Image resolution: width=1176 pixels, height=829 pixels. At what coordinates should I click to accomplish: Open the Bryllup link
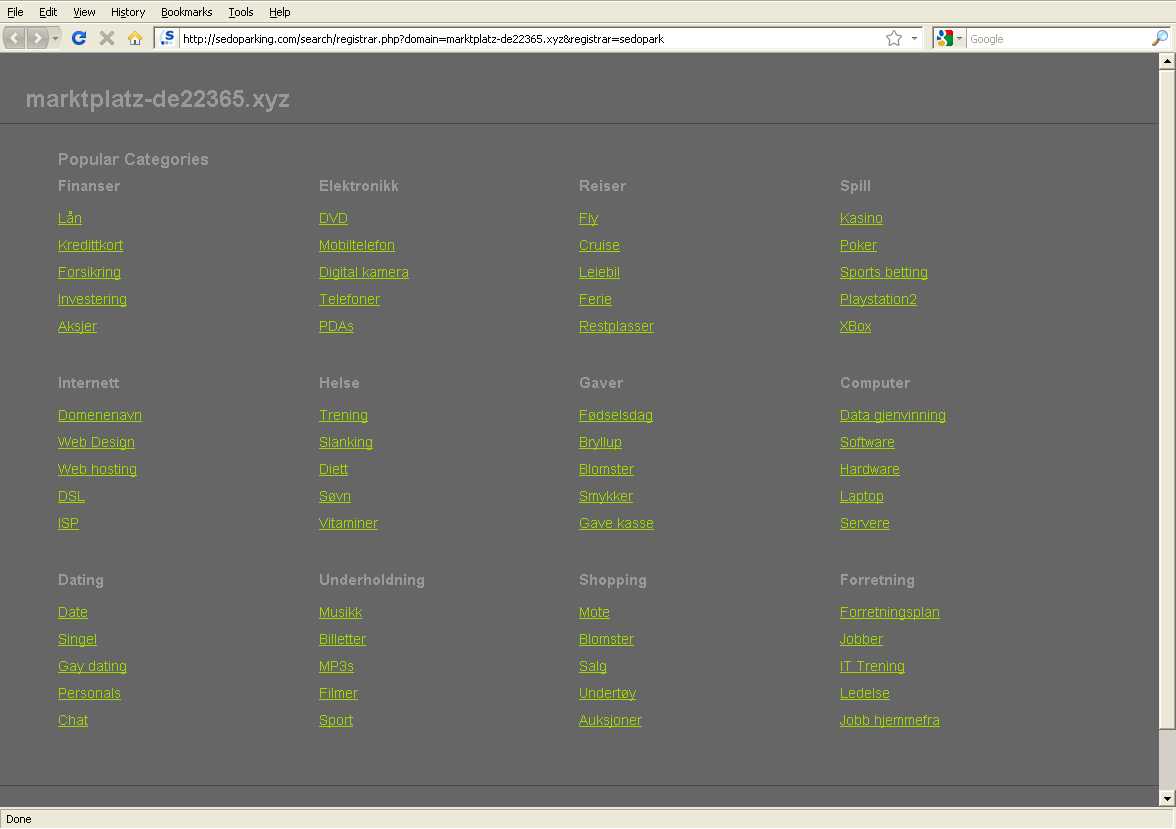(x=600, y=443)
